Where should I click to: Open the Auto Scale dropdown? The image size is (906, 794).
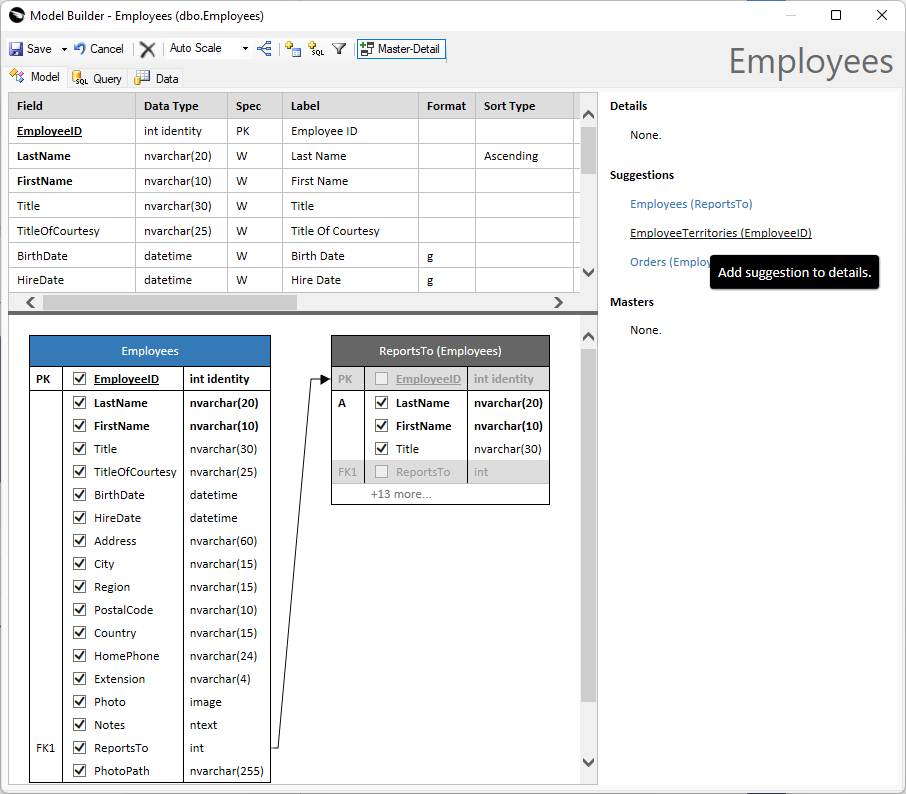[x=244, y=48]
